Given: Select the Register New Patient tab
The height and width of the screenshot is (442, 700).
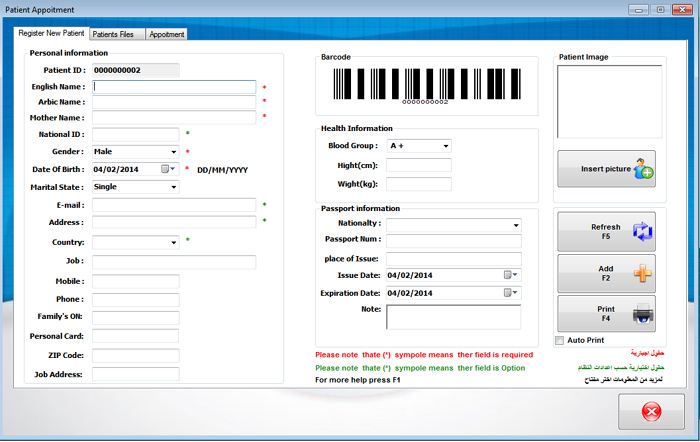Looking at the screenshot, I should pyautogui.click(x=51, y=33).
